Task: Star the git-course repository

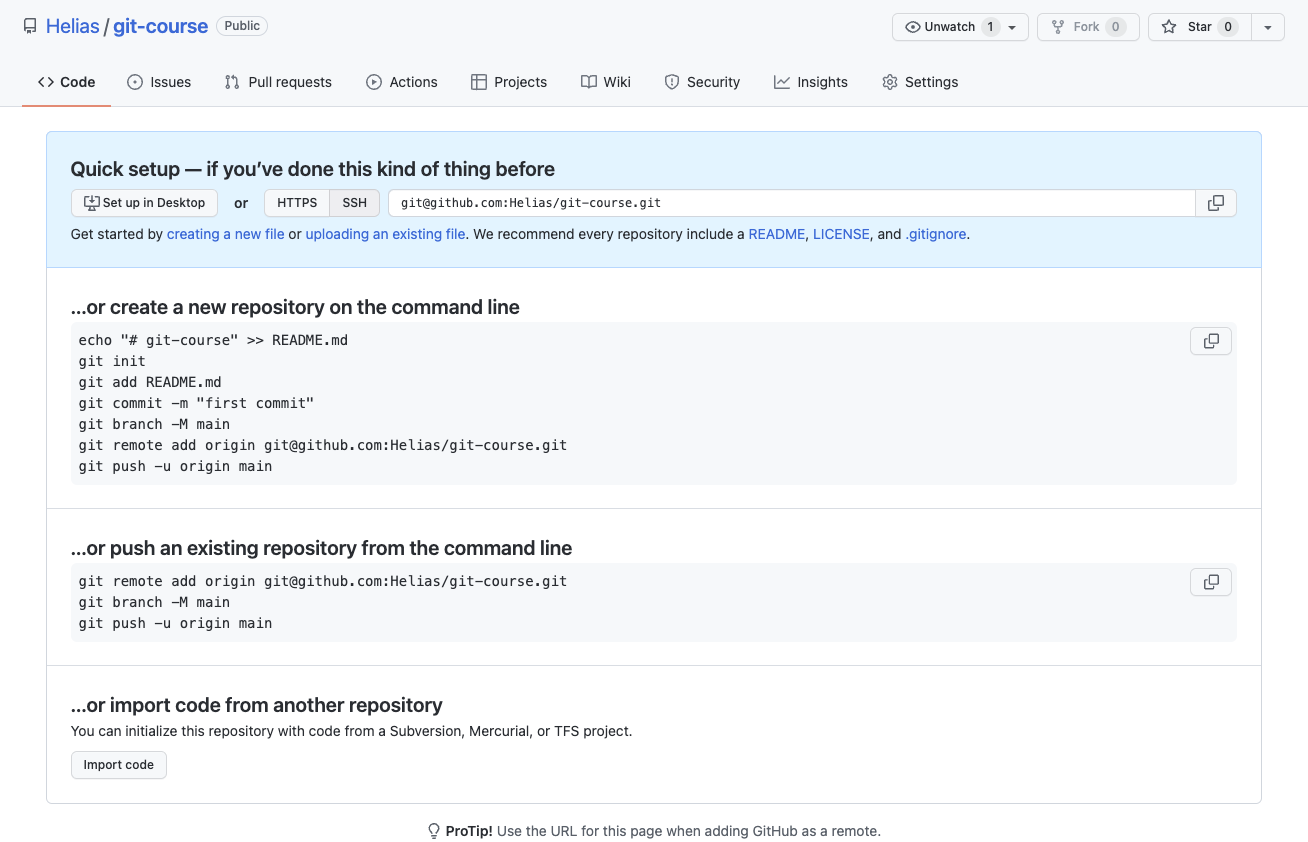Action: pyautogui.click(x=1199, y=27)
